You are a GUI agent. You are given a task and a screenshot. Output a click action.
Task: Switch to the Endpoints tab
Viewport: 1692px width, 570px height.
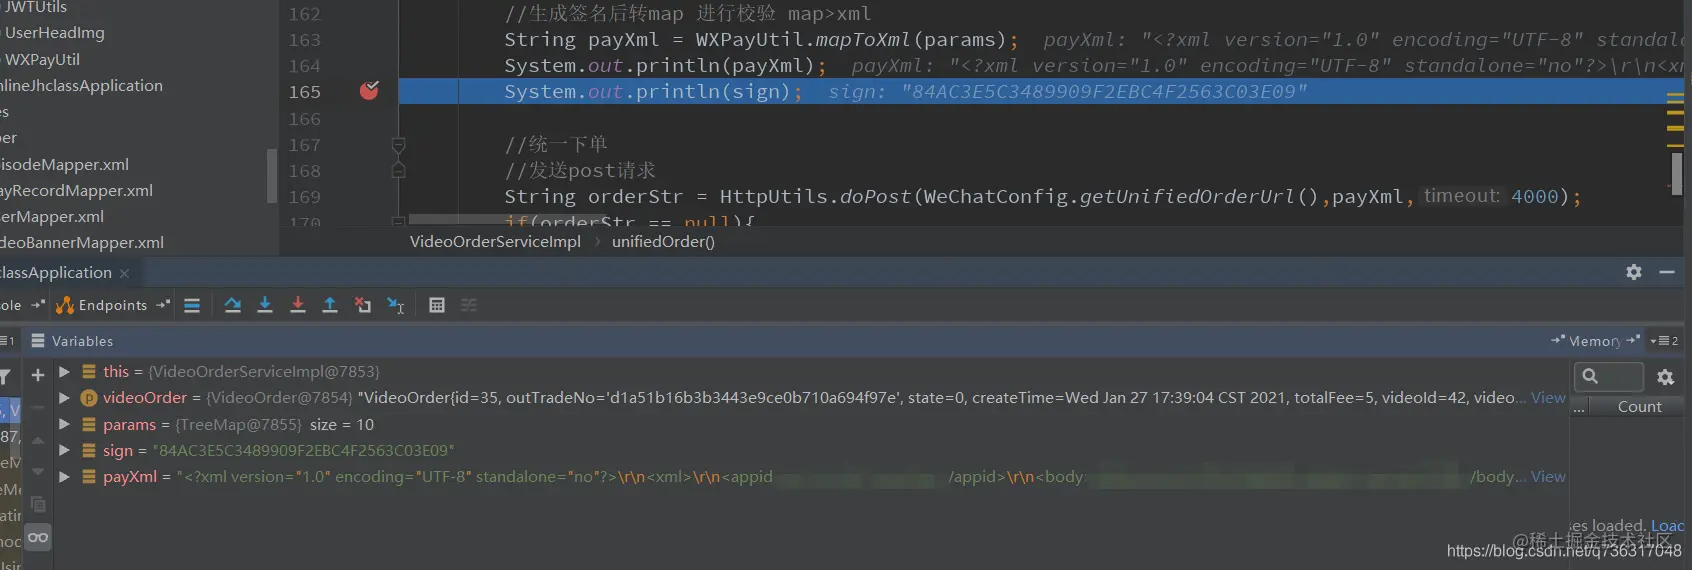[112, 305]
